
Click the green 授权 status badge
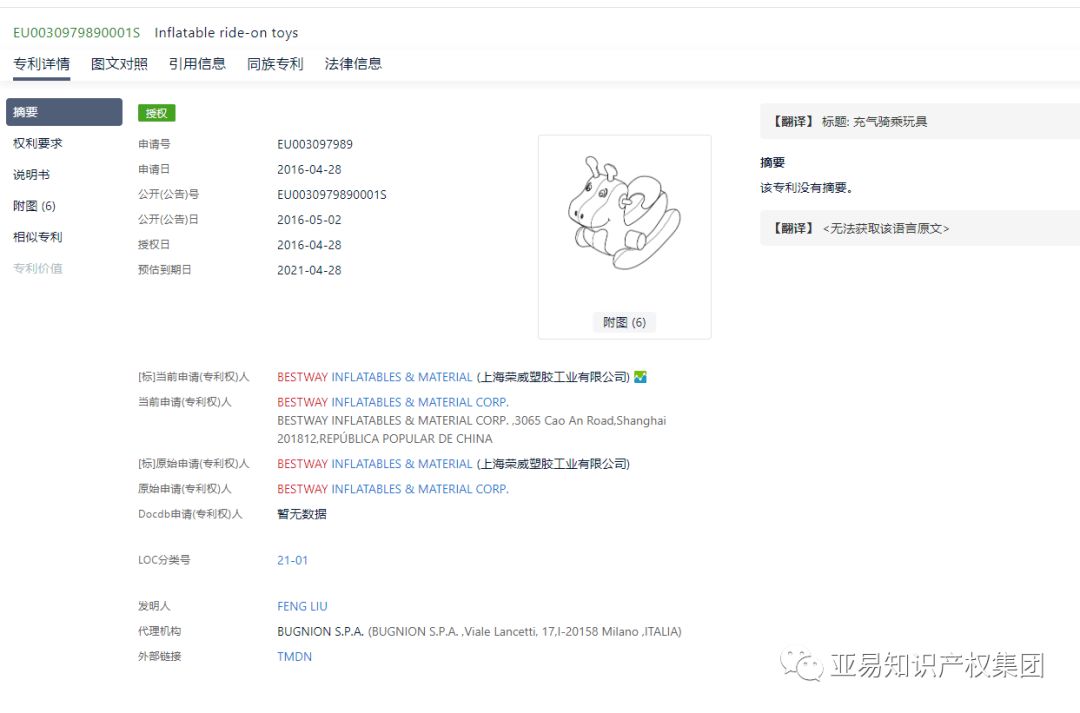coord(156,113)
